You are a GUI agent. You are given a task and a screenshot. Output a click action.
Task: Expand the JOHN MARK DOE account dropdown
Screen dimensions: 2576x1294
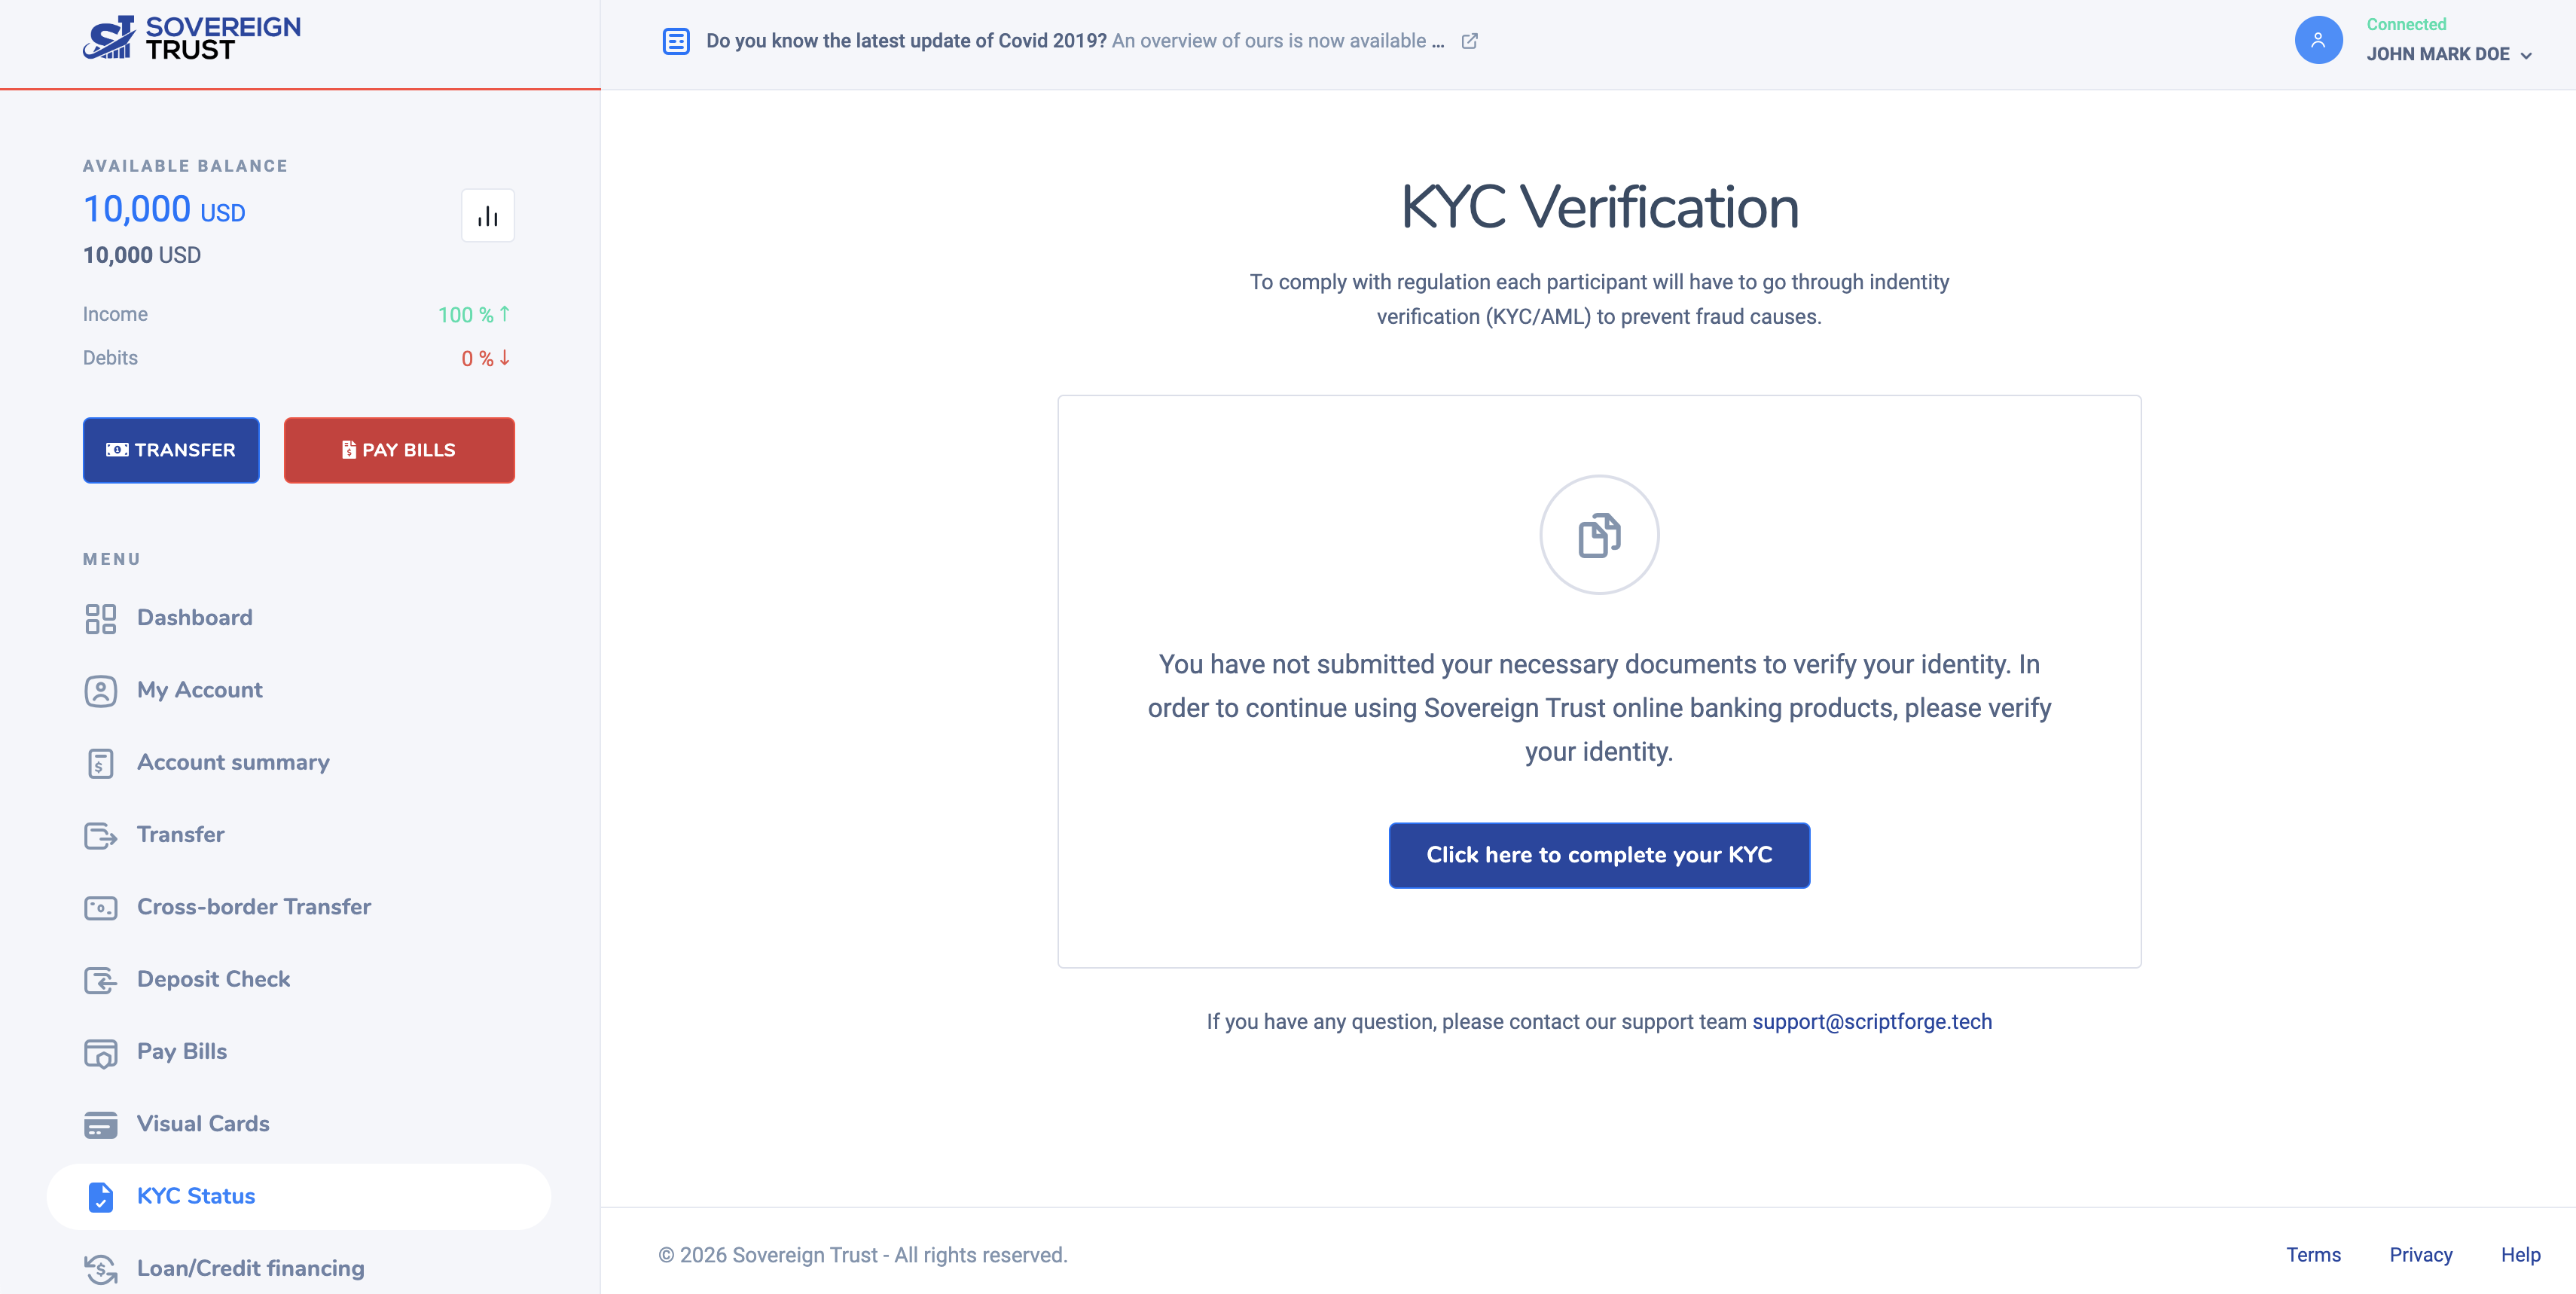tap(2449, 55)
